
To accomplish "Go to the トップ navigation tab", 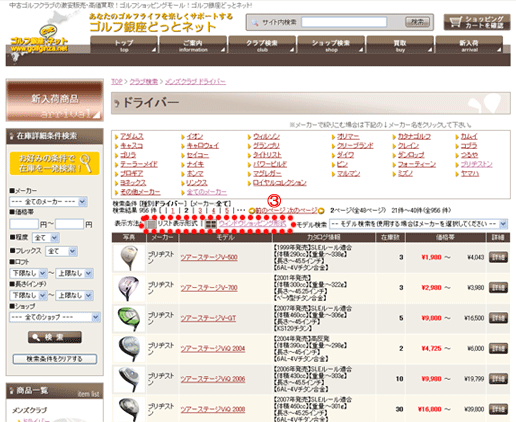I will click(124, 45).
